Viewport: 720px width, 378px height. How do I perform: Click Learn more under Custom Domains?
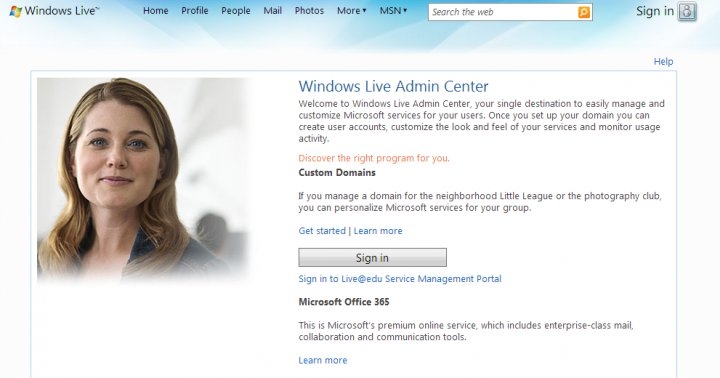tap(378, 231)
